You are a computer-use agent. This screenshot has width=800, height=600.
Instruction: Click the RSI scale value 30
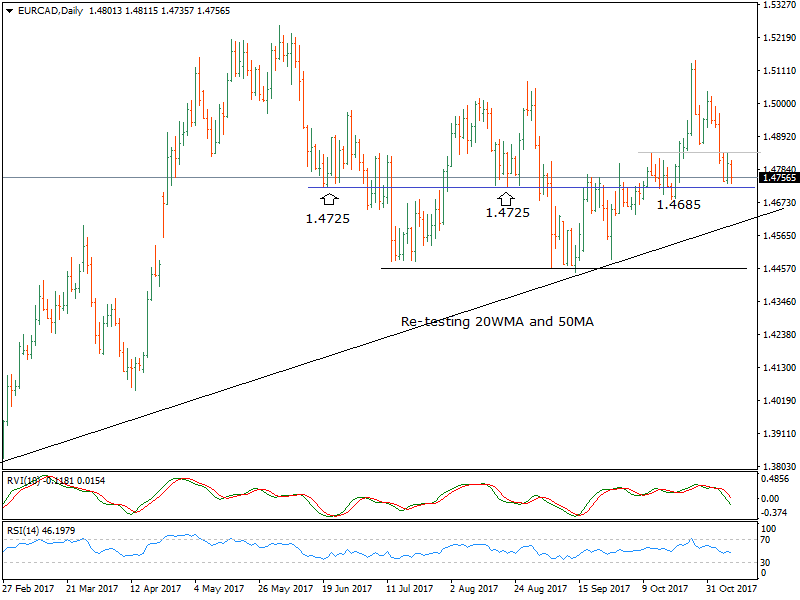(x=765, y=562)
